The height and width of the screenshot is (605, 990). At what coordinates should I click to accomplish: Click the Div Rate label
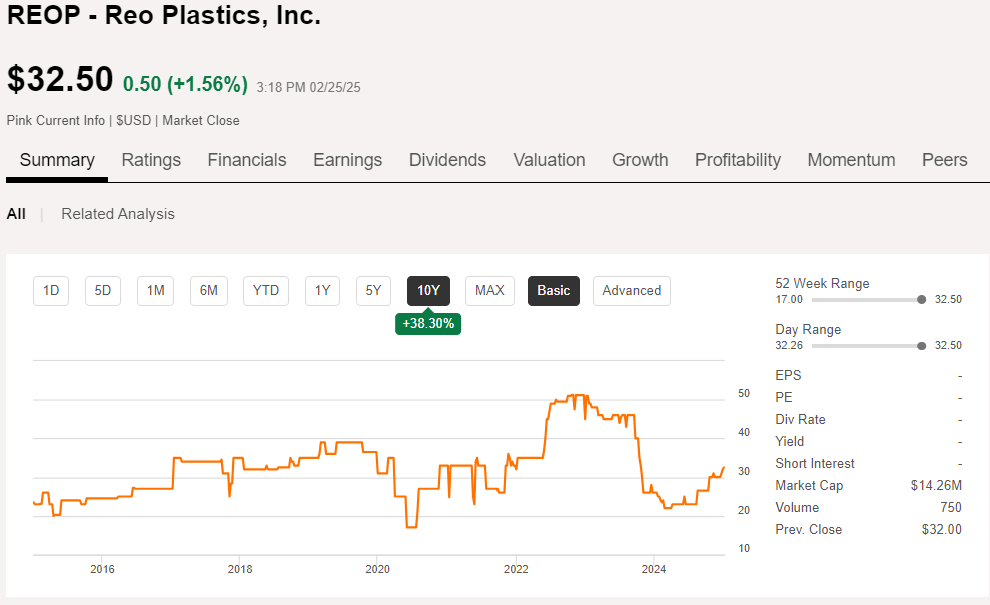[x=801, y=419]
